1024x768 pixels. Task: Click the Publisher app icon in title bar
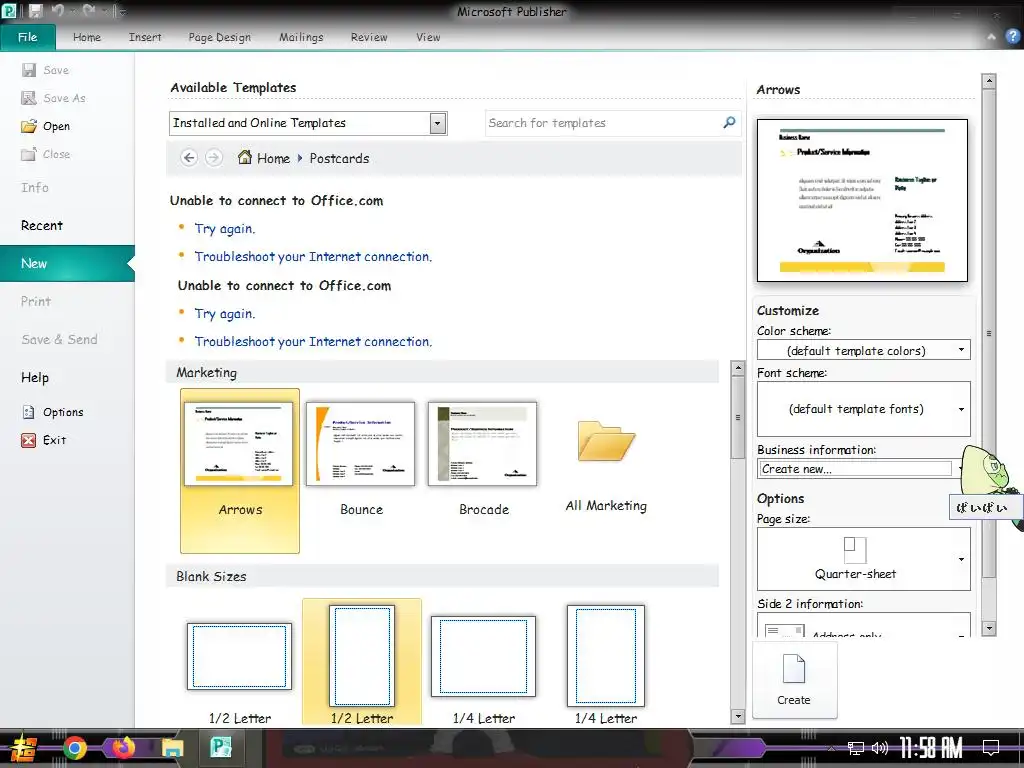pyautogui.click(x=9, y=10)
